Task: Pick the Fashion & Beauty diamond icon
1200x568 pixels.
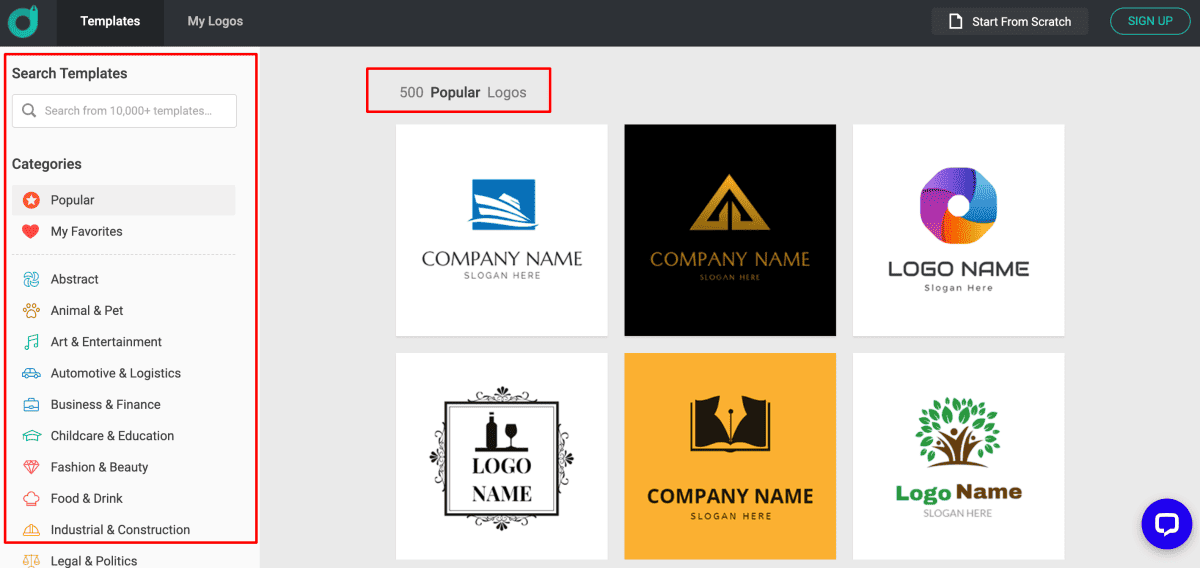Action: click(31, 467)
